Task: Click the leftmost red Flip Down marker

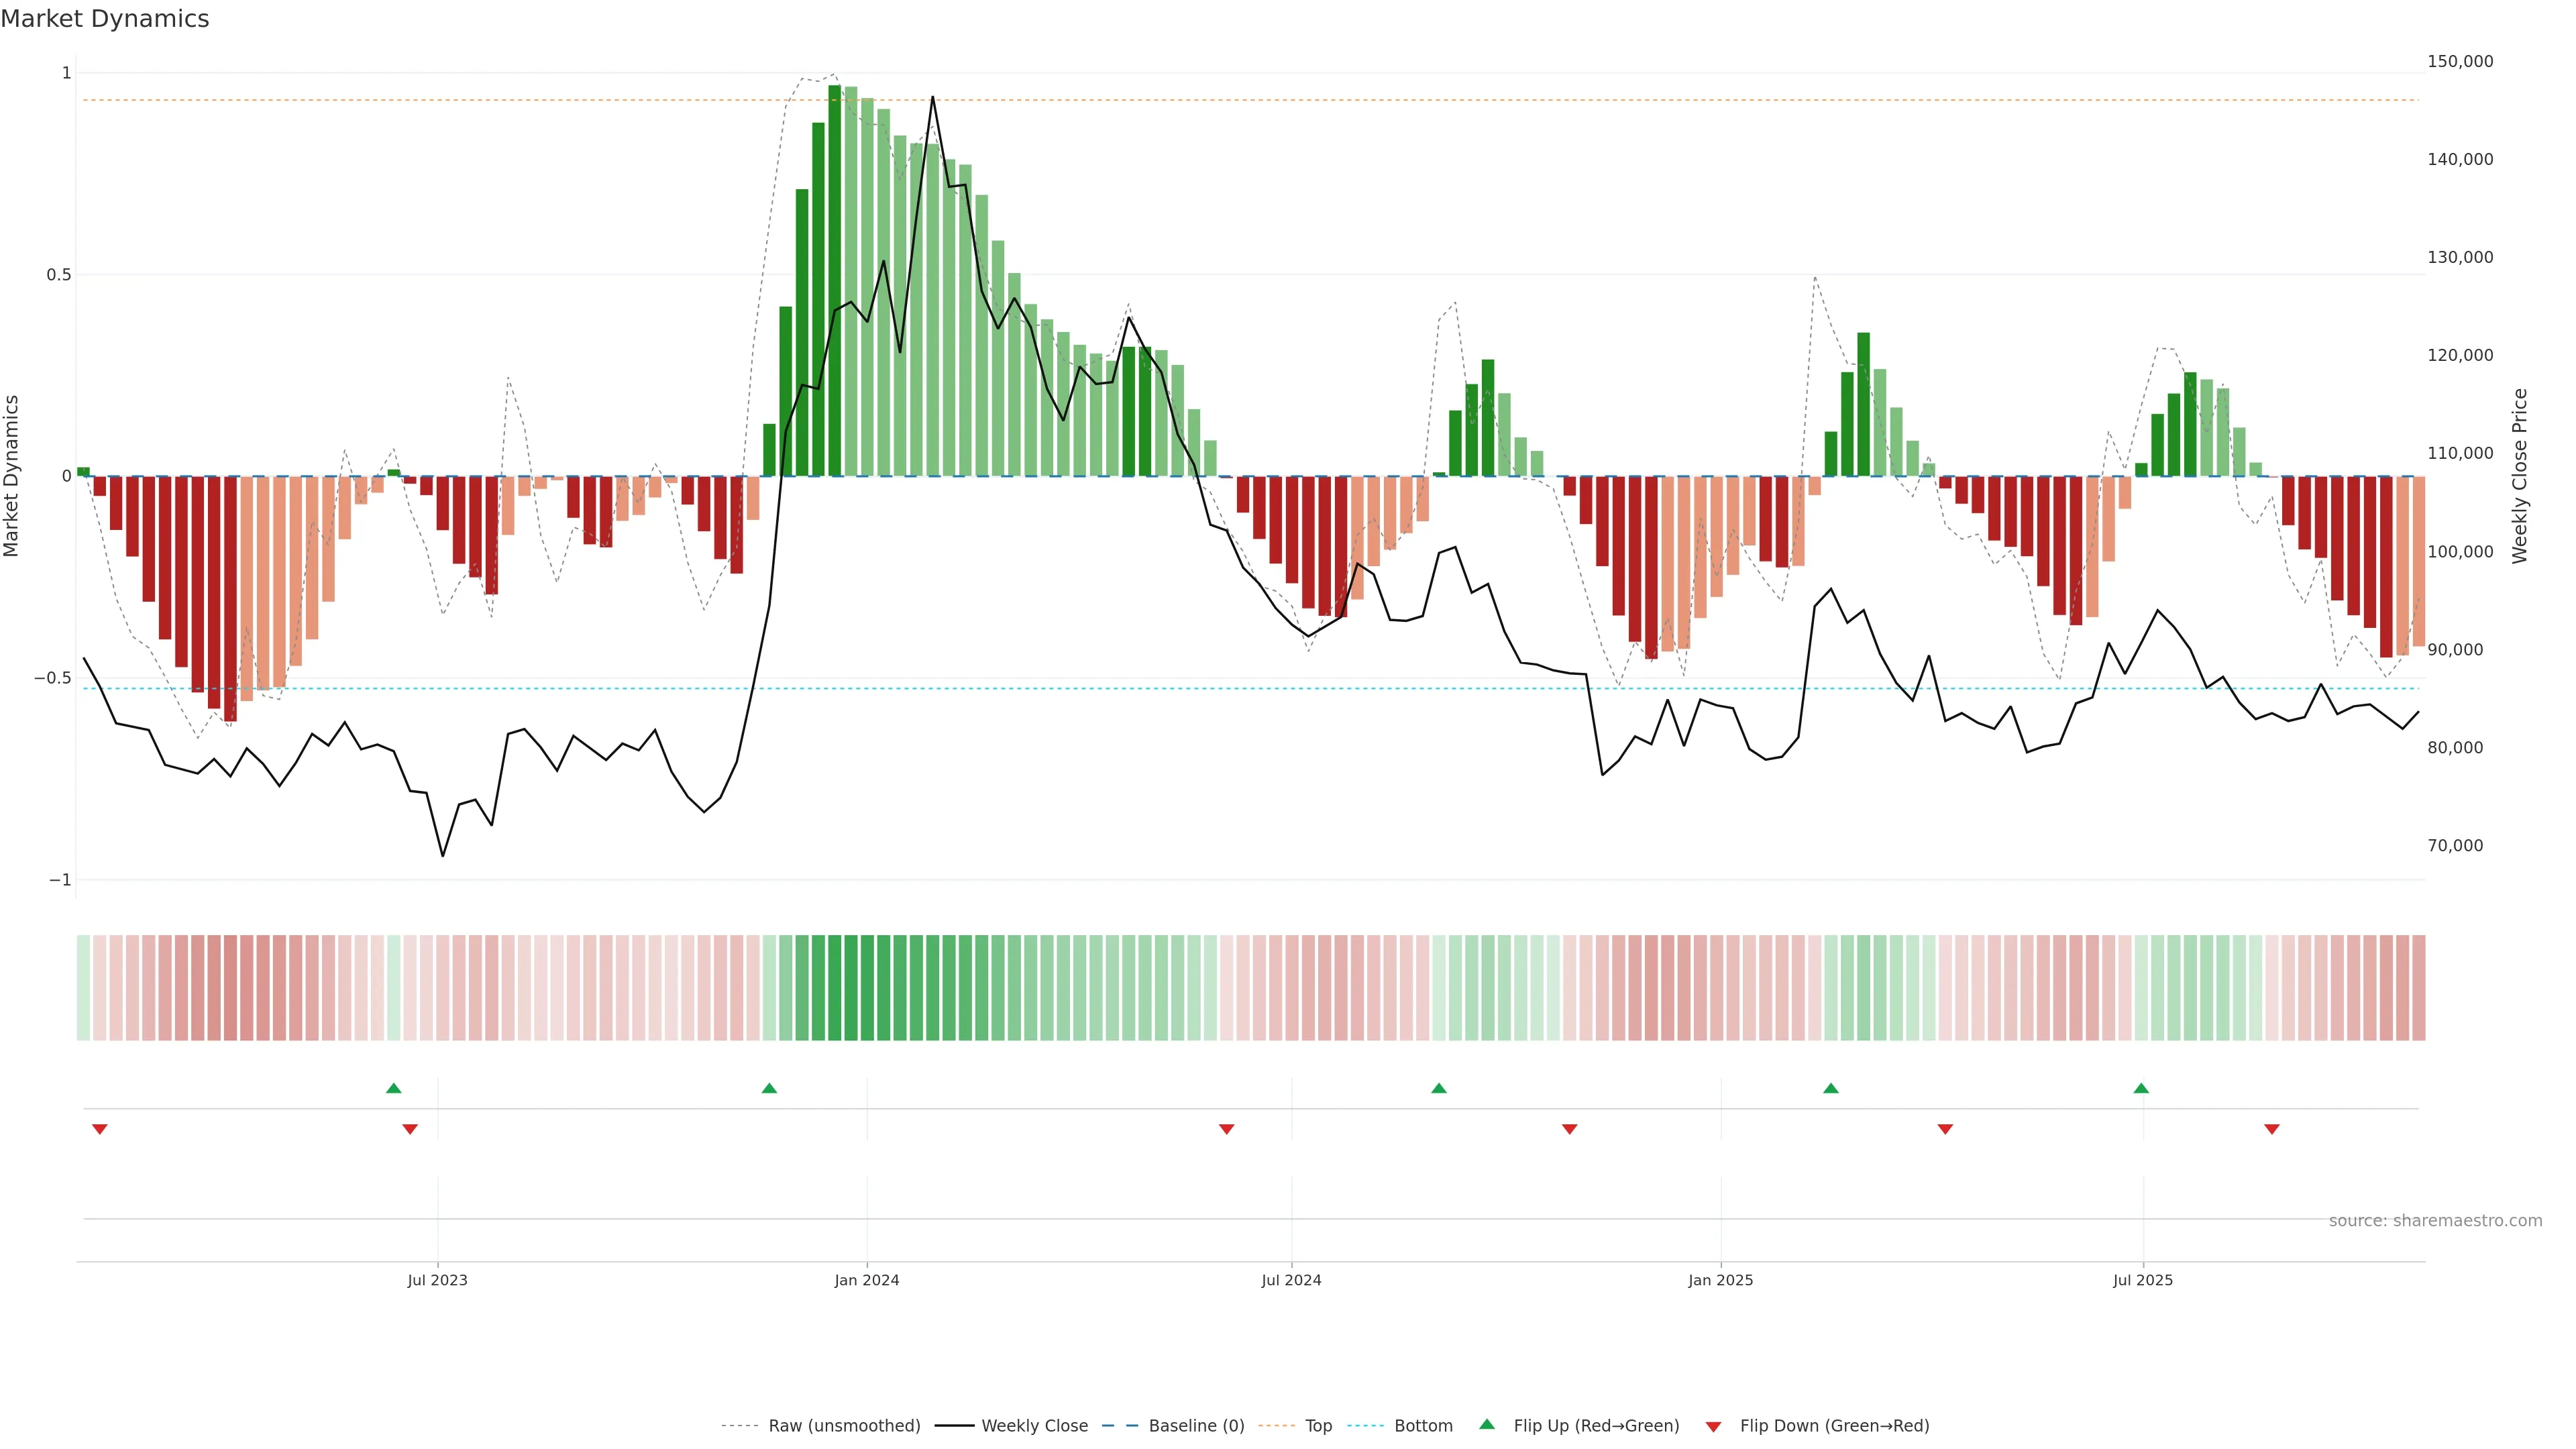Action: pyautogui.click(x=99, y=1129)
